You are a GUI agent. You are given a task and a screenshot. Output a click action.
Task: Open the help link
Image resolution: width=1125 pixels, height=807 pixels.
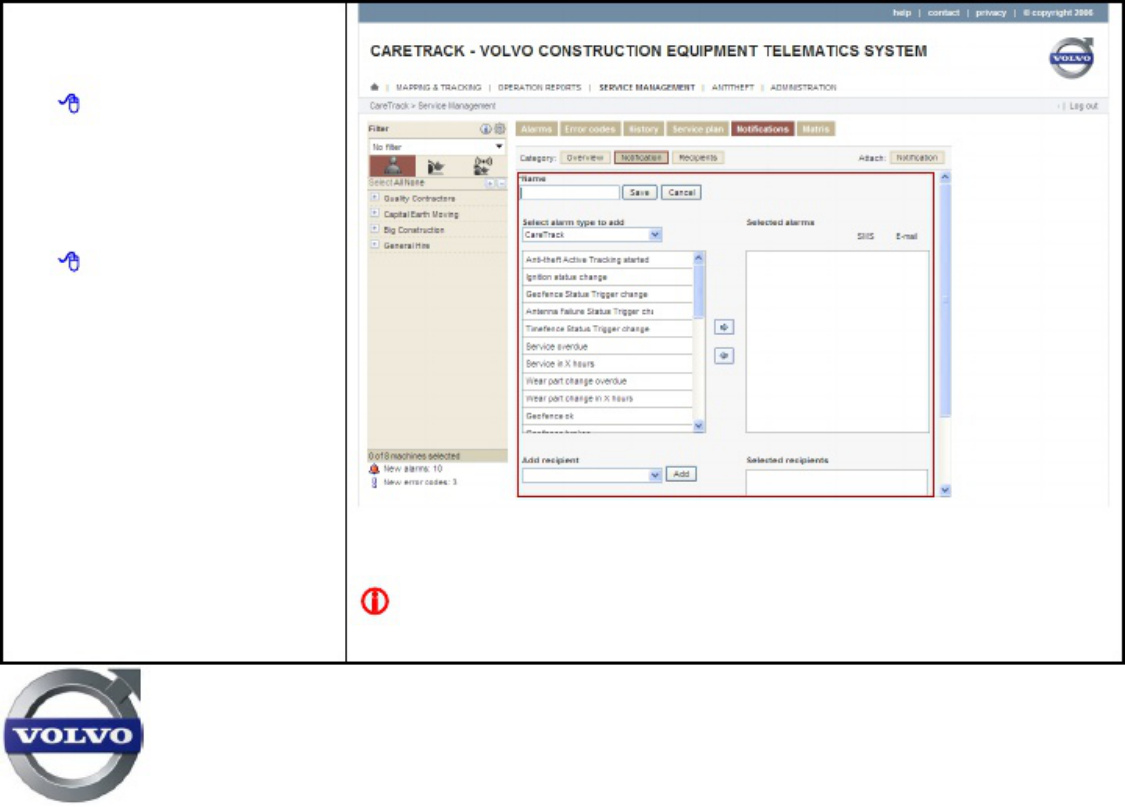(x=902, y=13)
